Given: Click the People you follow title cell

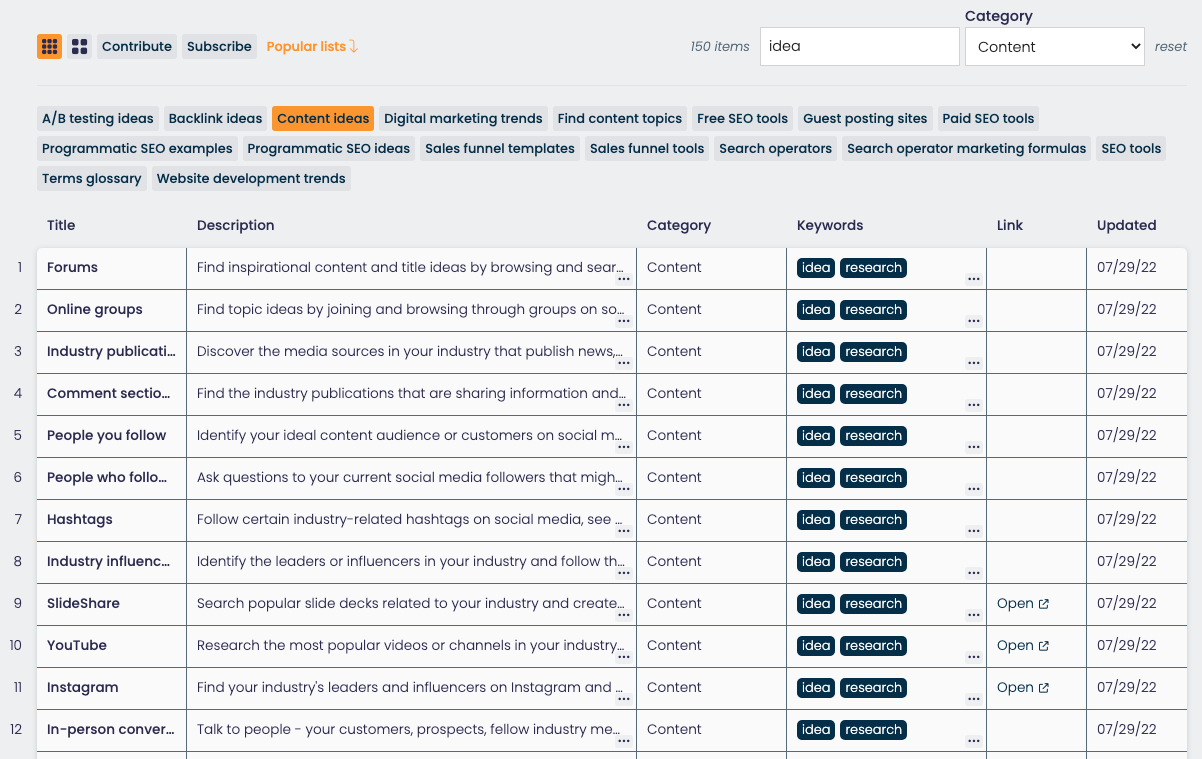Looking at the screenshot, I should (x=112, y=435).
